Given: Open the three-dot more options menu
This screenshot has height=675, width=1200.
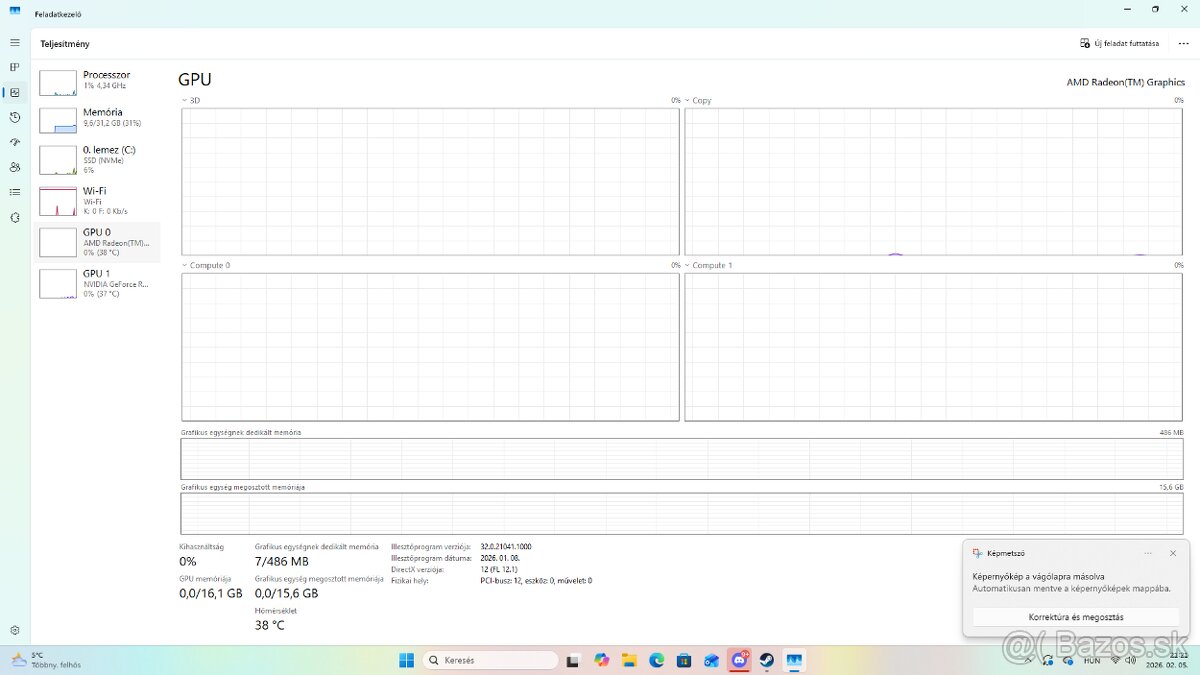Looking at the screenshot, I should 1183,44.
